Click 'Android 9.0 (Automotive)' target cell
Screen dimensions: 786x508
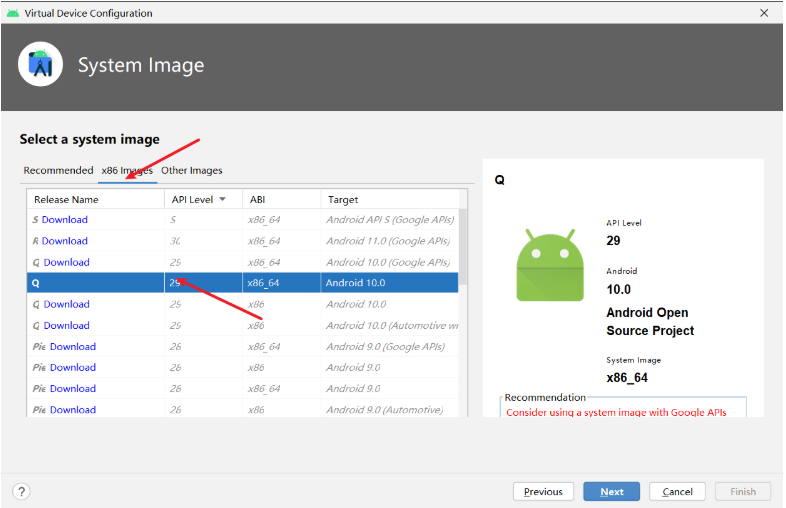pyautogui.click(x=384, y=410)
